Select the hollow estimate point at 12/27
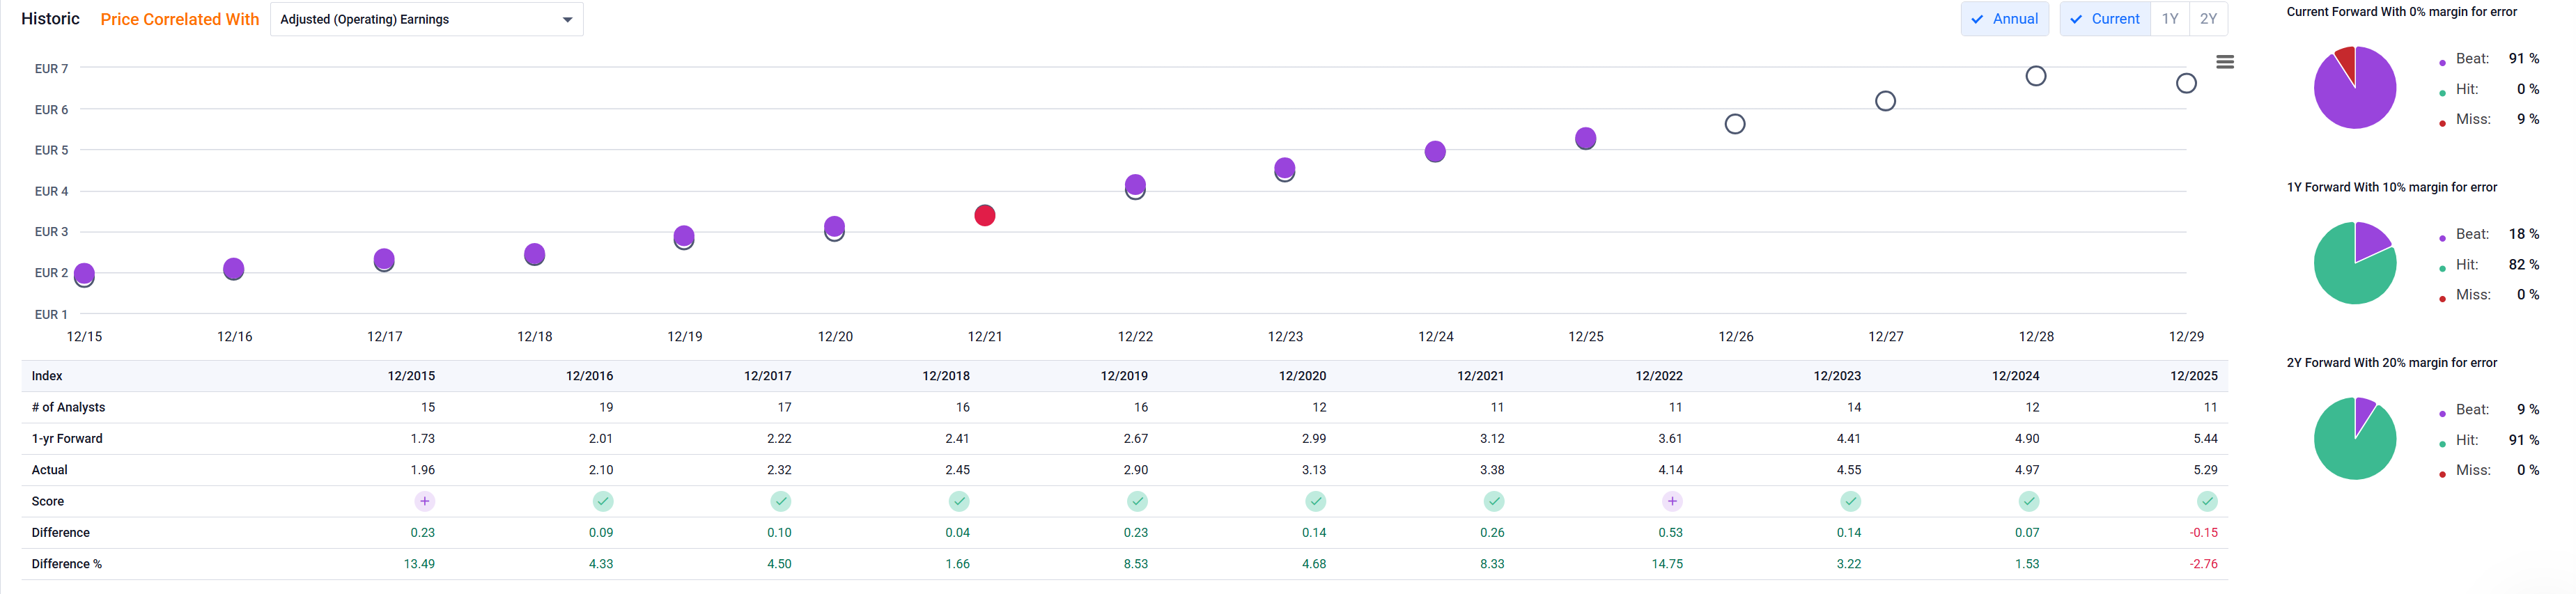Screen dimensions: 2576x594 coord(1886,101)
